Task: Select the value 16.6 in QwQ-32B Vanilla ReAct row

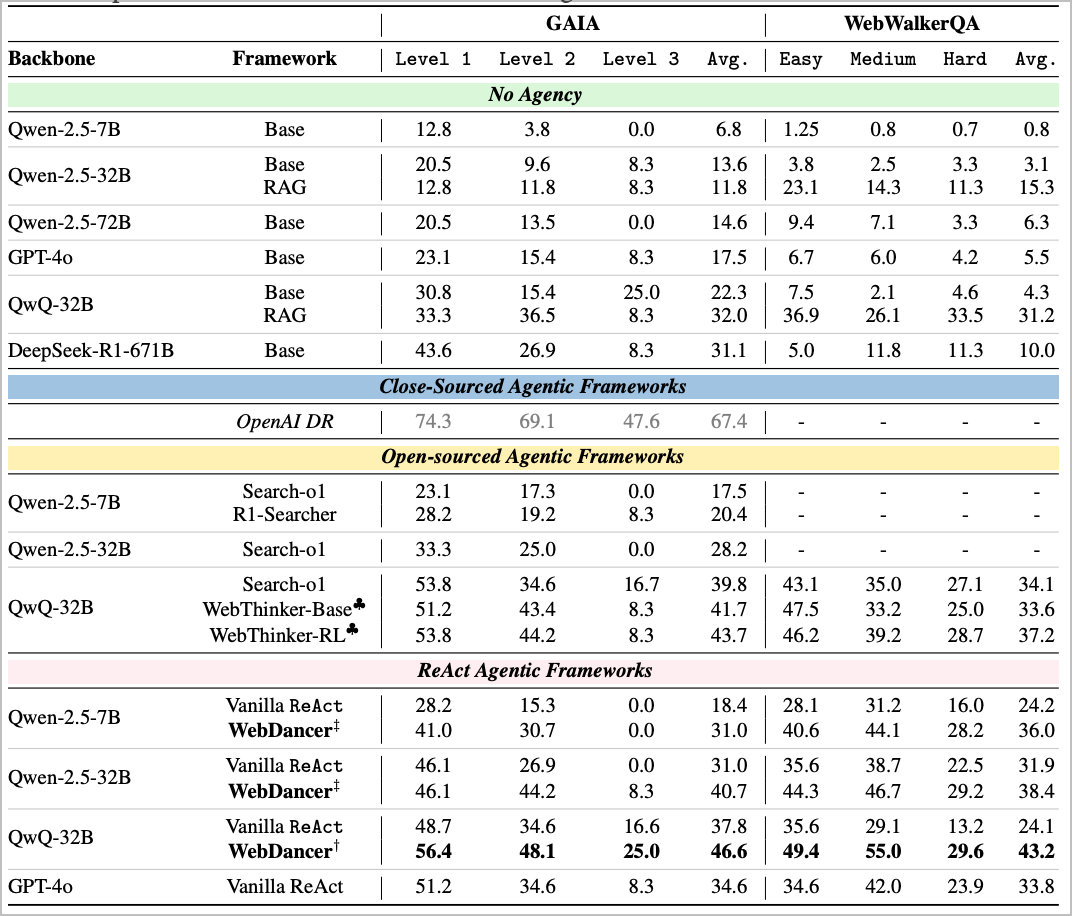Action: [641, 826]
